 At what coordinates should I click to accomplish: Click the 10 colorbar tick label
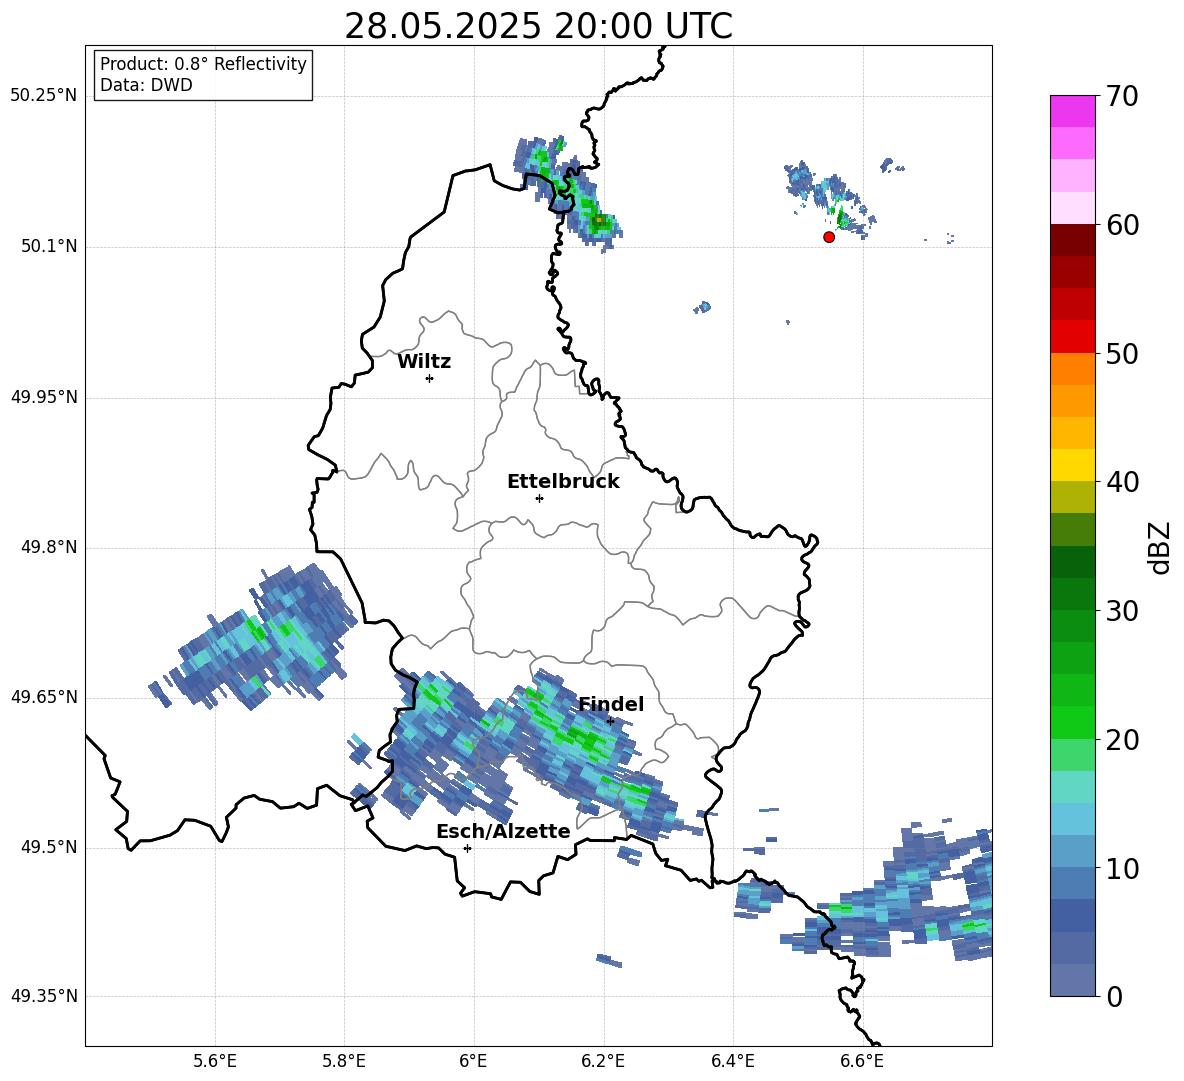1122,868
